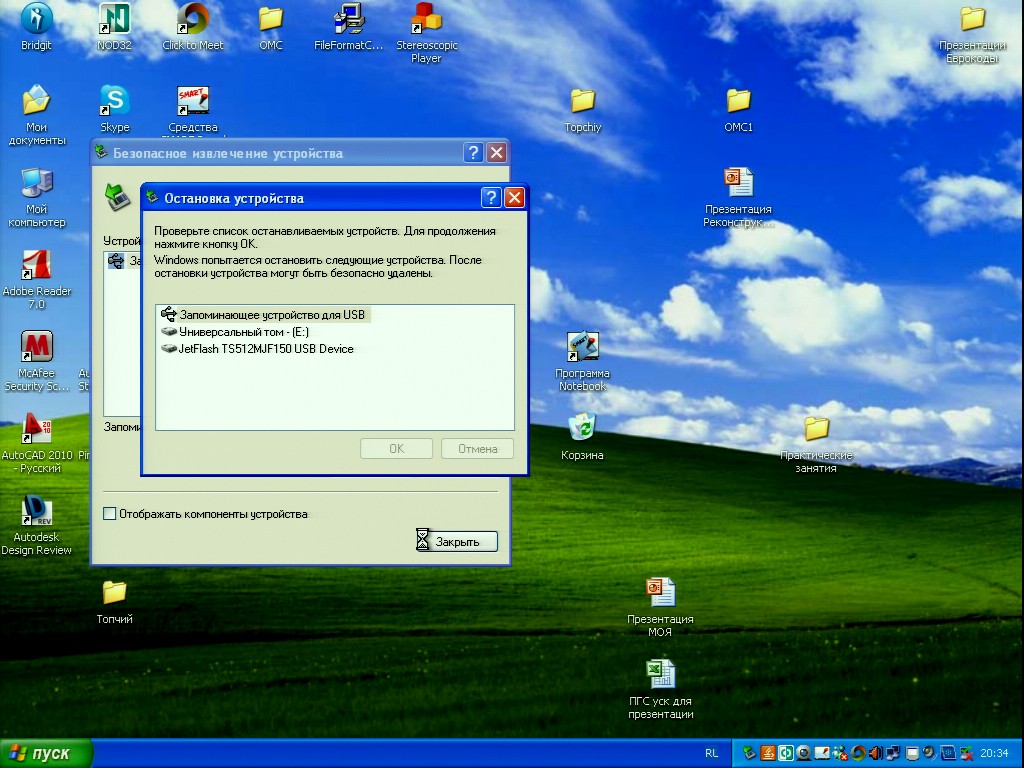Click the 20:34 taskbar clock
Viewport: 1024px width, 768px height.
pos(994,754)
